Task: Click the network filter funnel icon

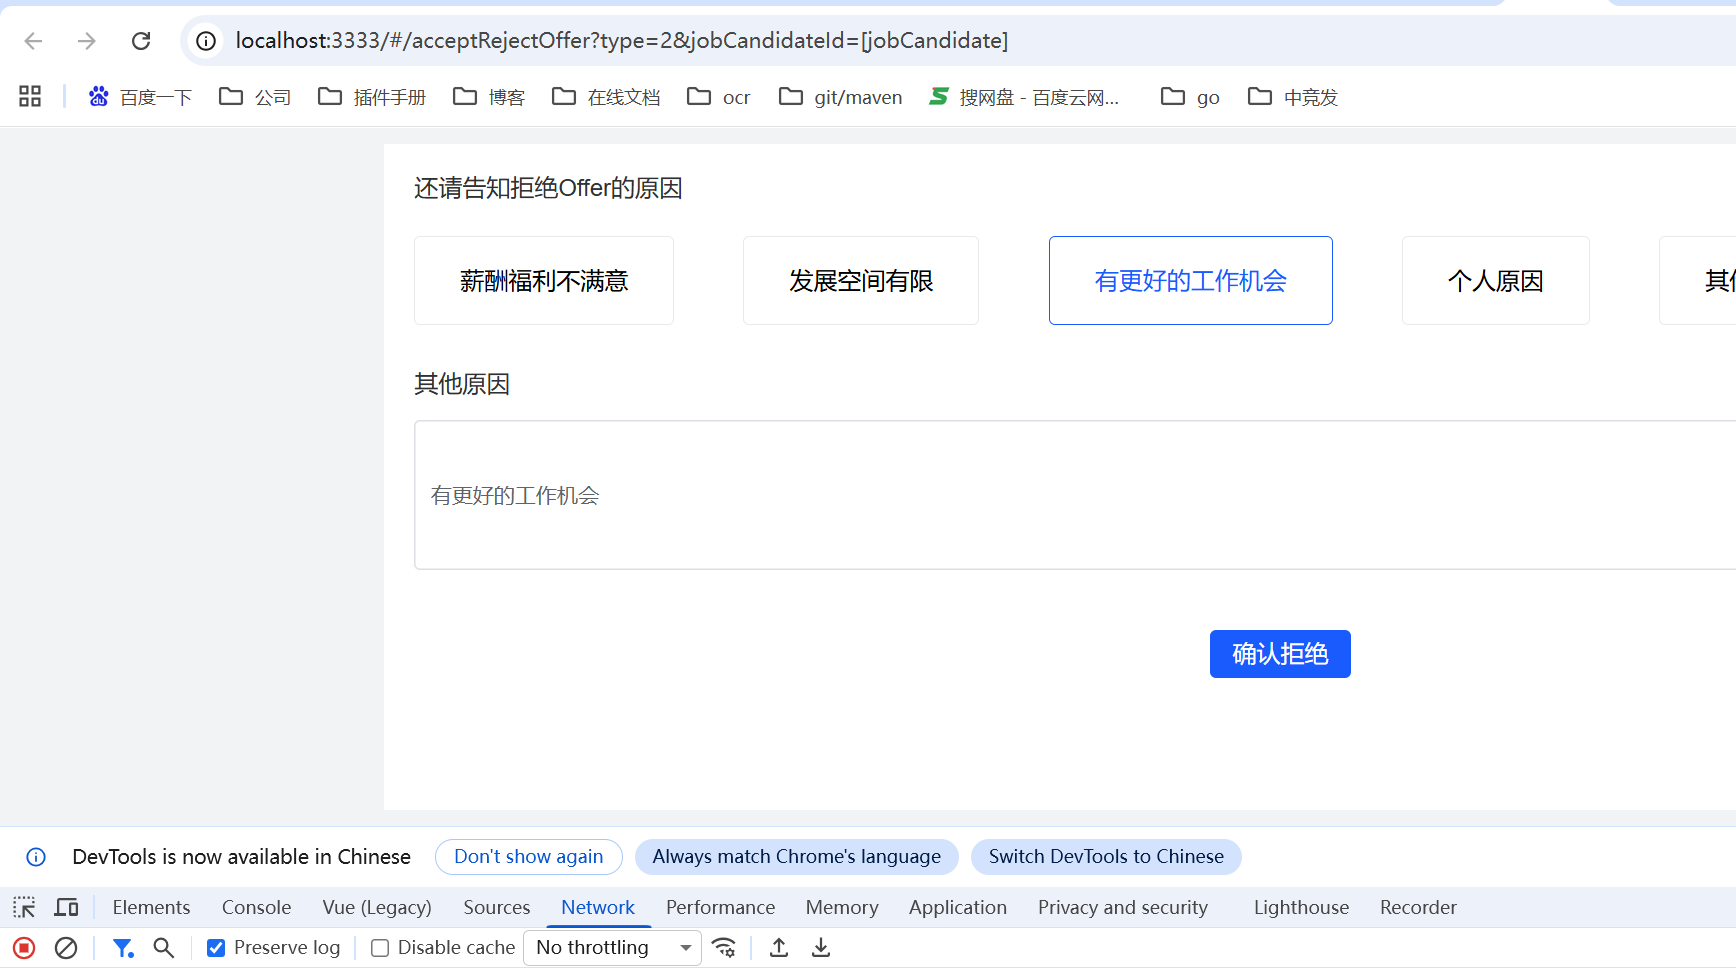Action: pyautogui.click(x=123, y=948)
